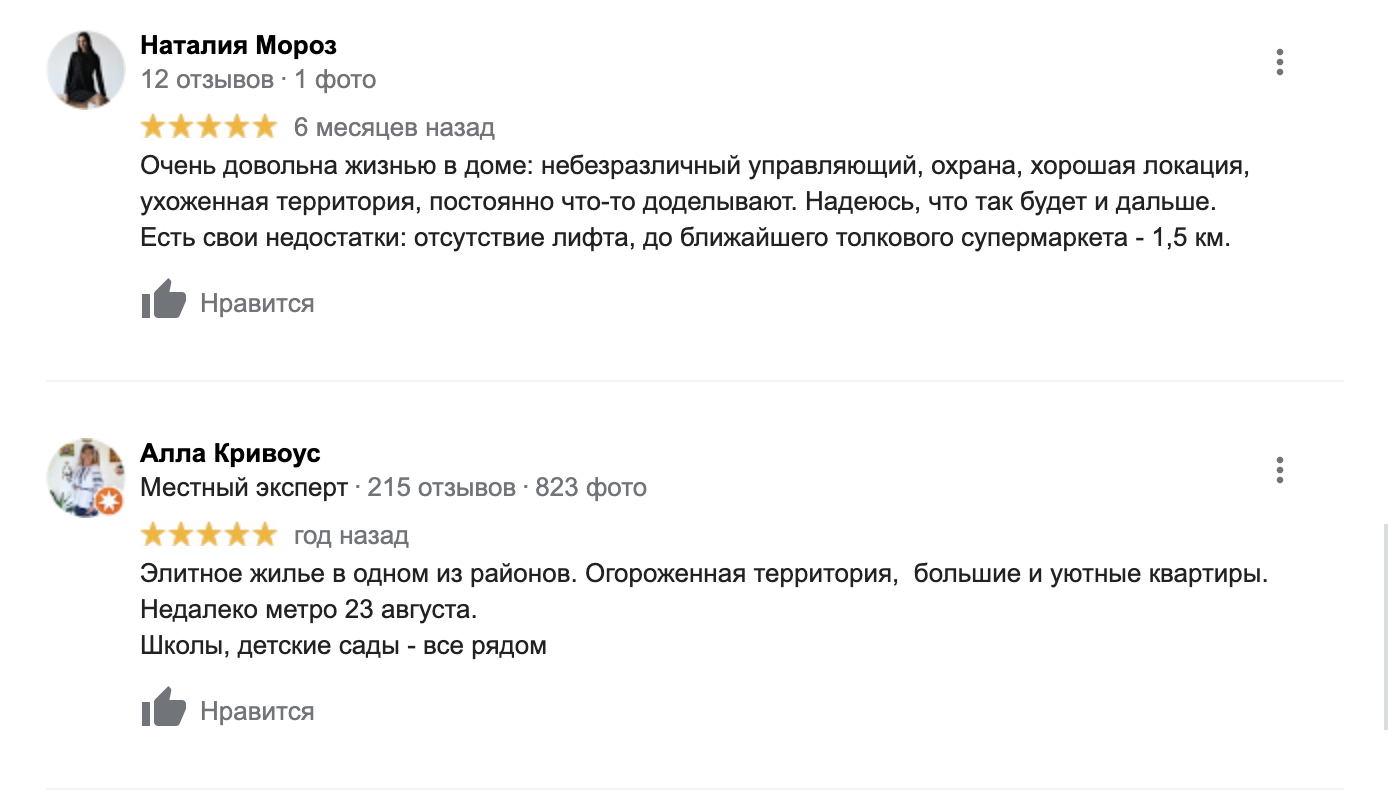This screenshot has height=796, width=1388.
Task: Click the "Нравится" label under Наталия's review
Action: [x=257, y=304]
